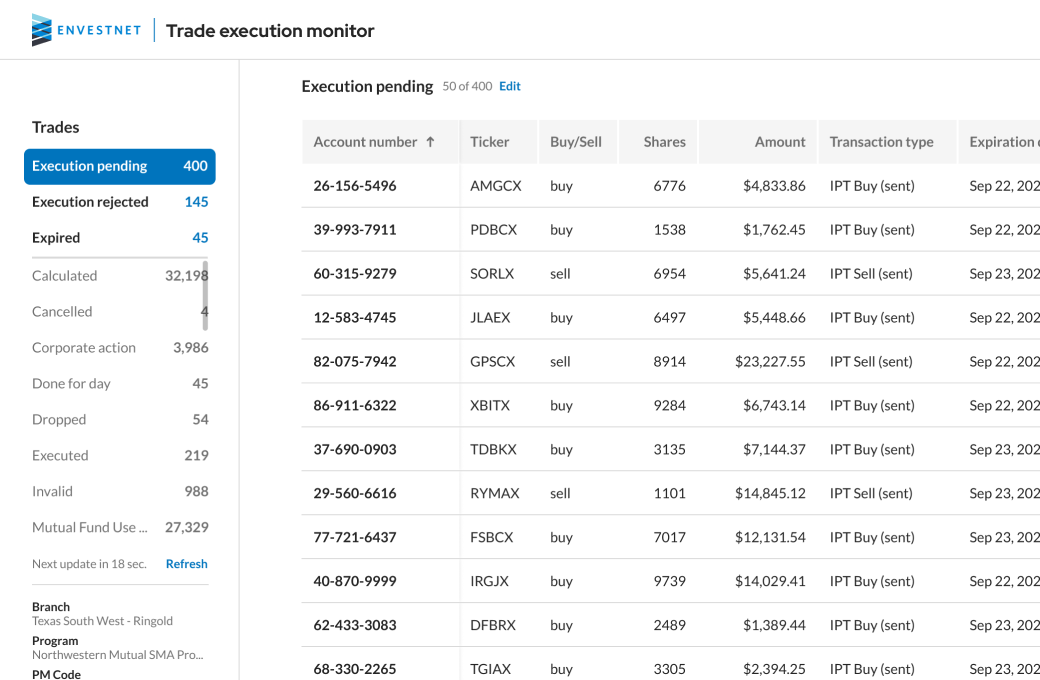Viewport: 1040px width, 680px height.
Task: Click Edit next to 50 of 400
Action: point(510,87)
